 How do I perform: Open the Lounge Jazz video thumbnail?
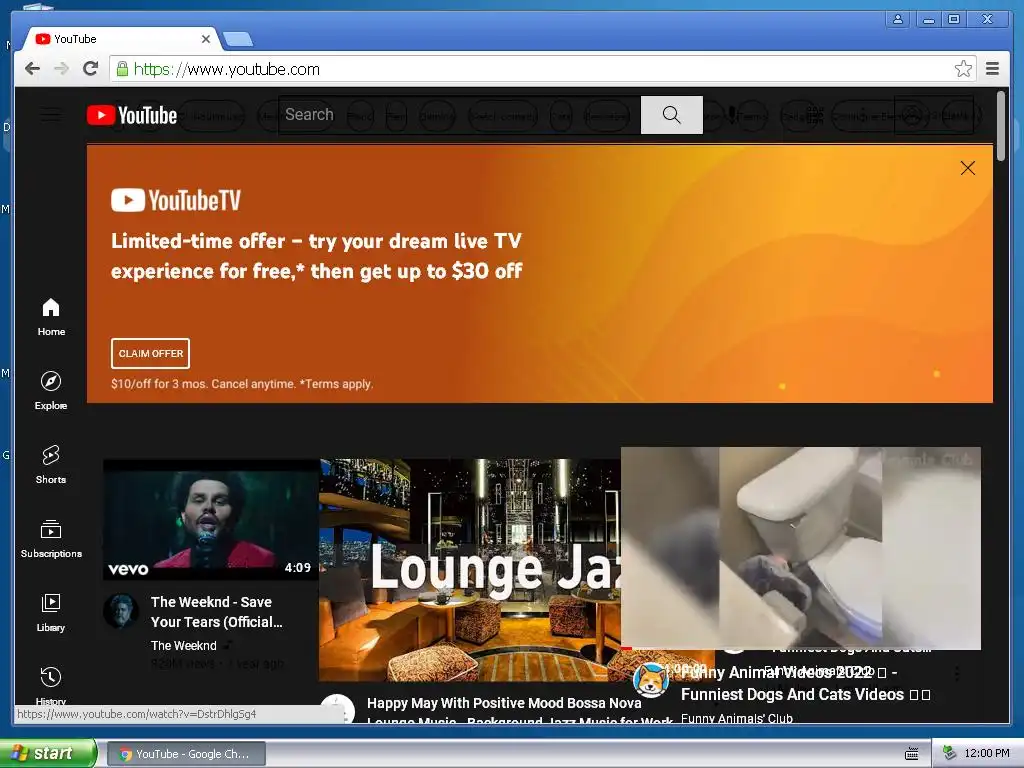pyautogui.click(x=469, y=570)
